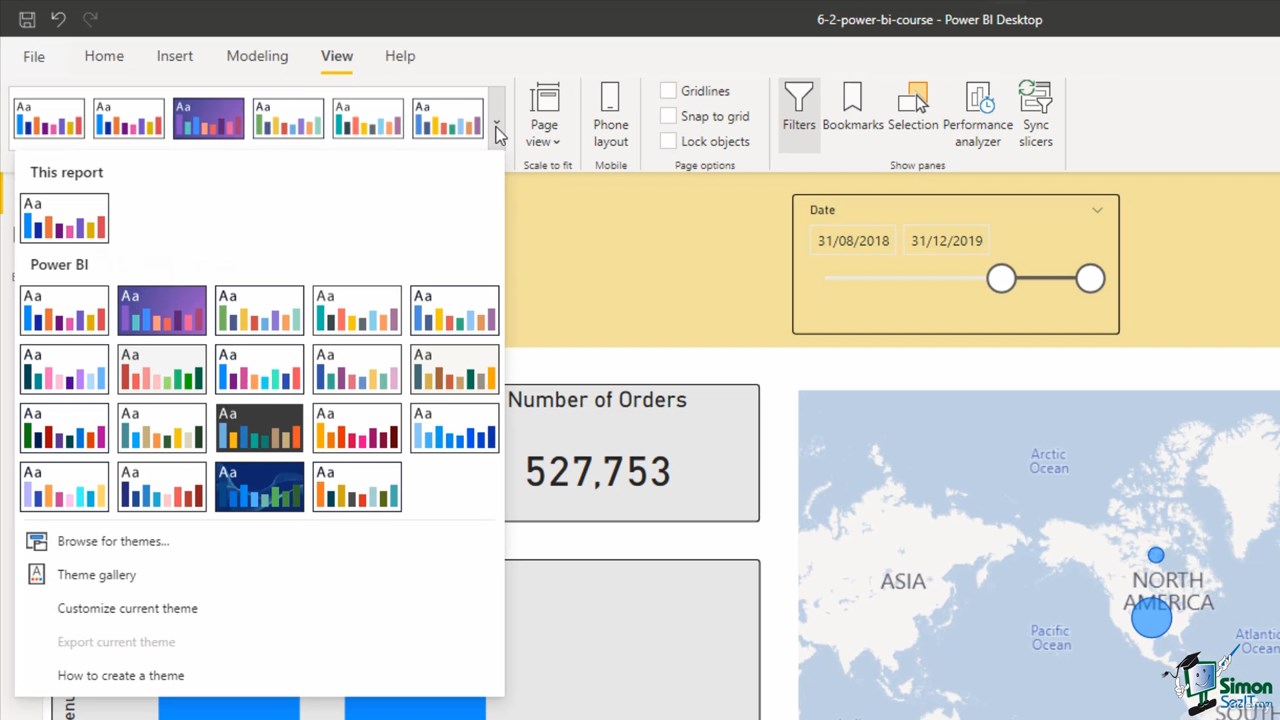Click Browse for themes option
The width and height of the screenshot is (1280, 720).
(x=113, y=541)
